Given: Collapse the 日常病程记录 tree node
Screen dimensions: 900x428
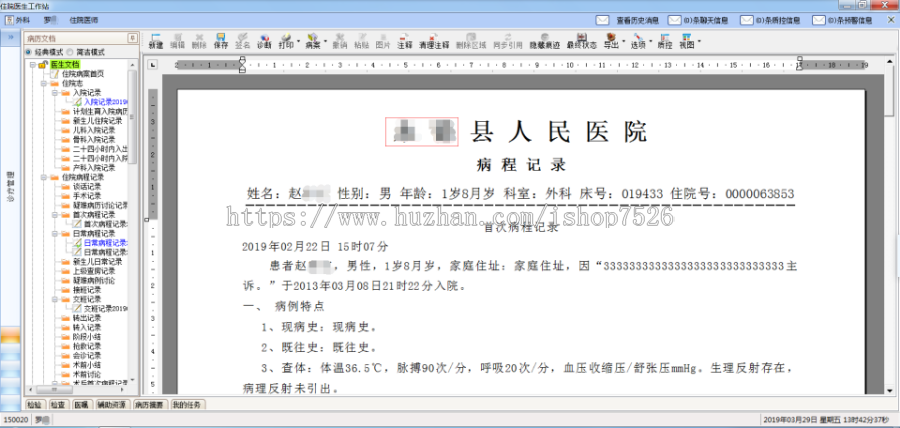Looking at the screenshot, I should tap(54, 234).
